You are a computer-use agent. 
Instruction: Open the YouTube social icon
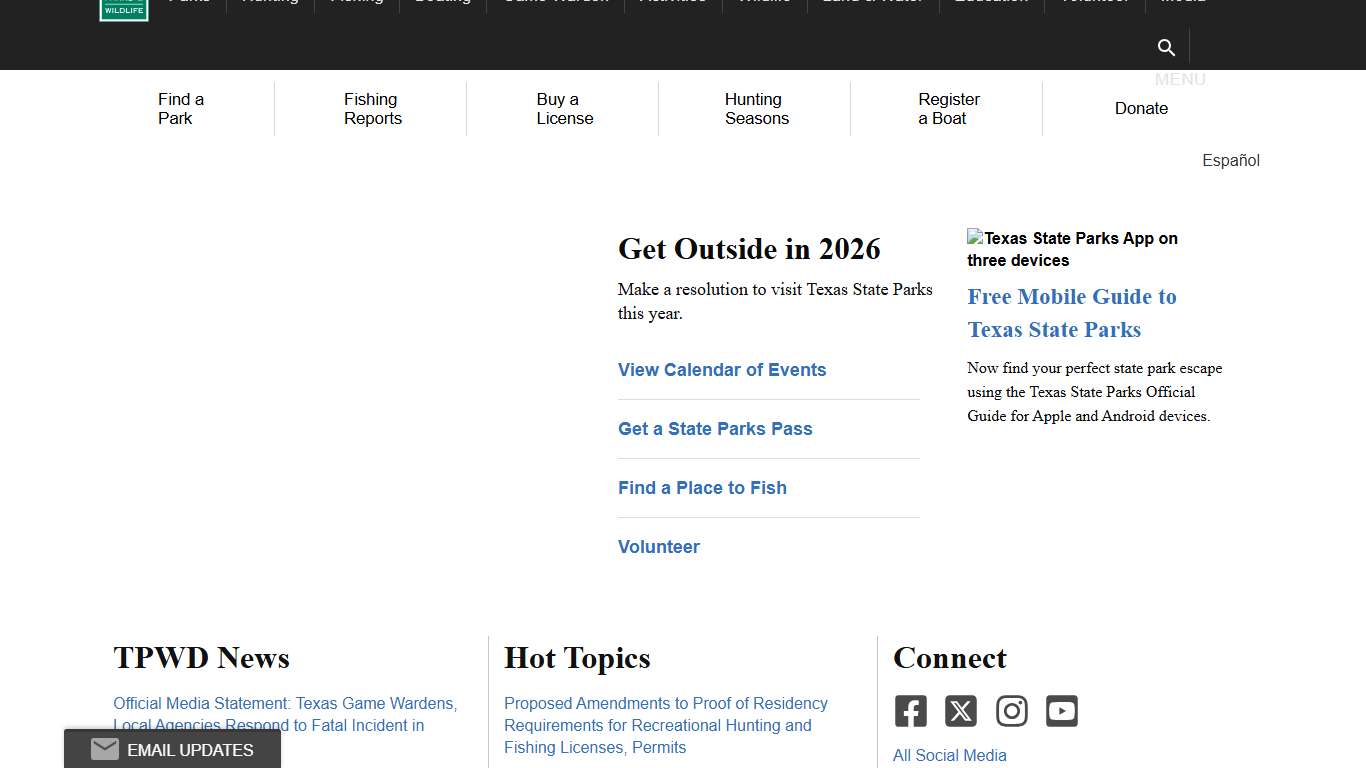1062,711
